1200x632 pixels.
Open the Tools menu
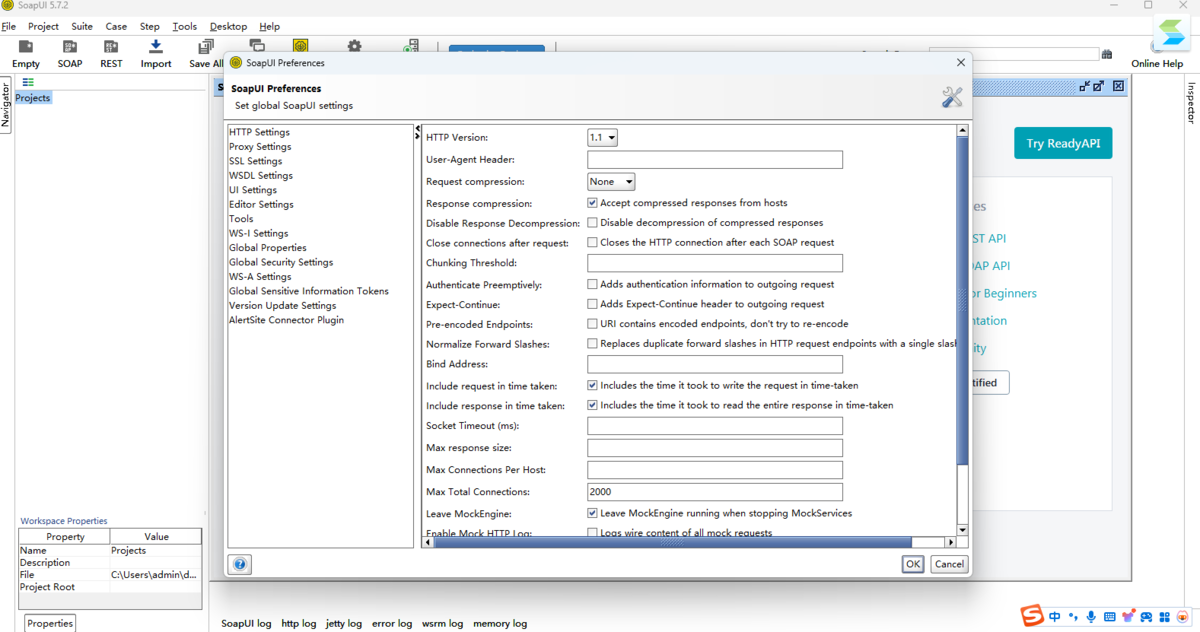184,26
